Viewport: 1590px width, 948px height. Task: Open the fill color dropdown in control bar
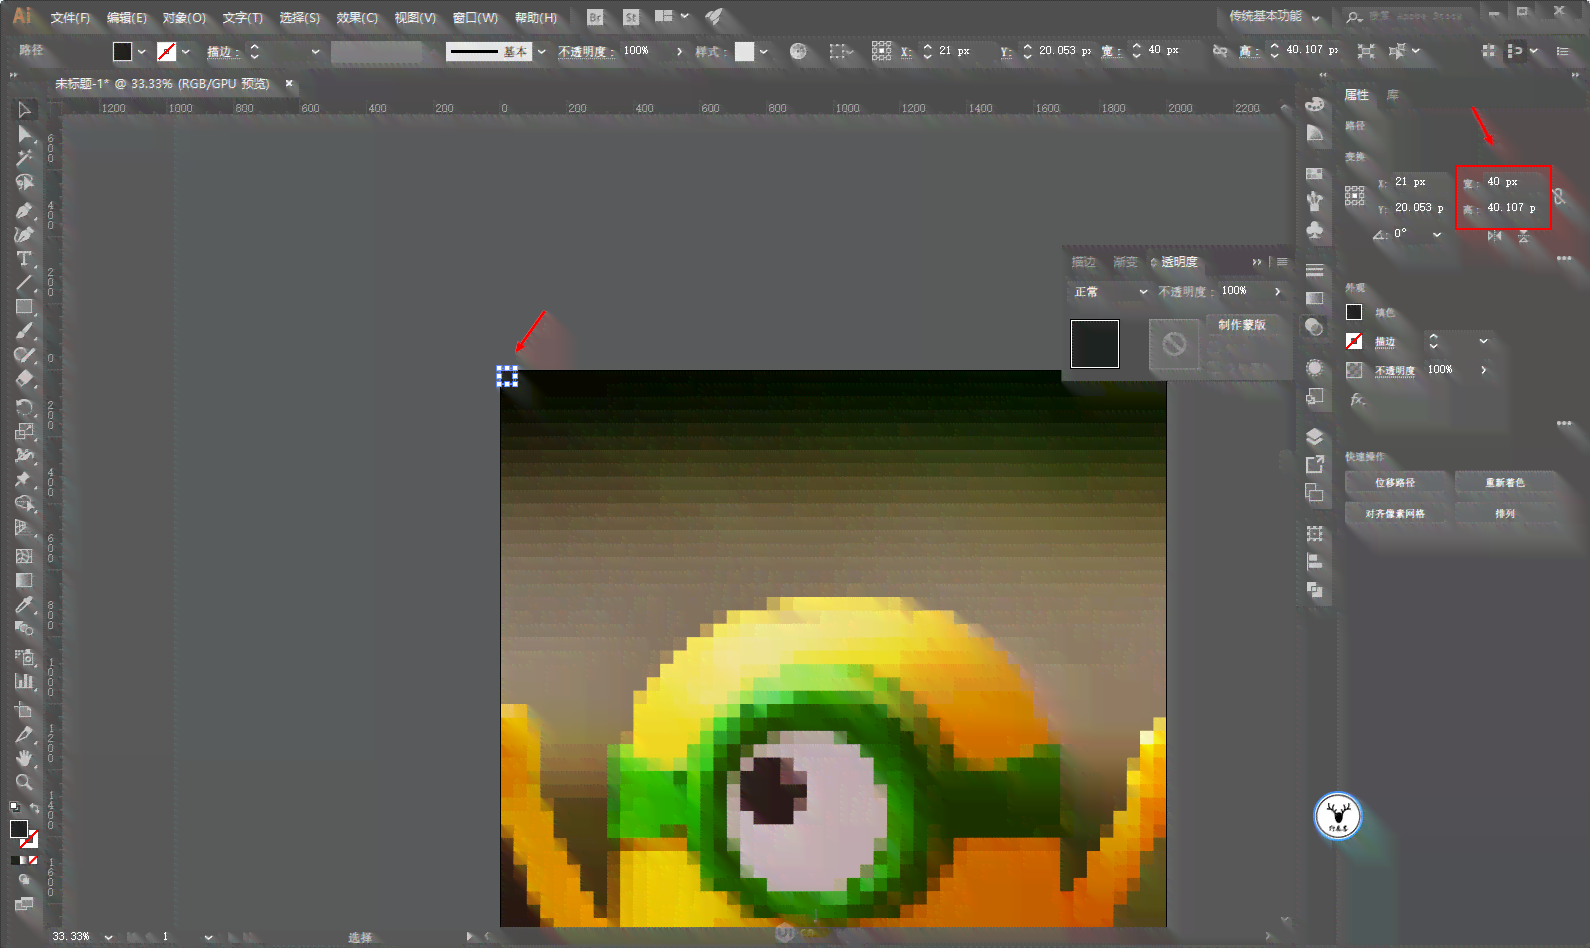[x=141, y=51]
